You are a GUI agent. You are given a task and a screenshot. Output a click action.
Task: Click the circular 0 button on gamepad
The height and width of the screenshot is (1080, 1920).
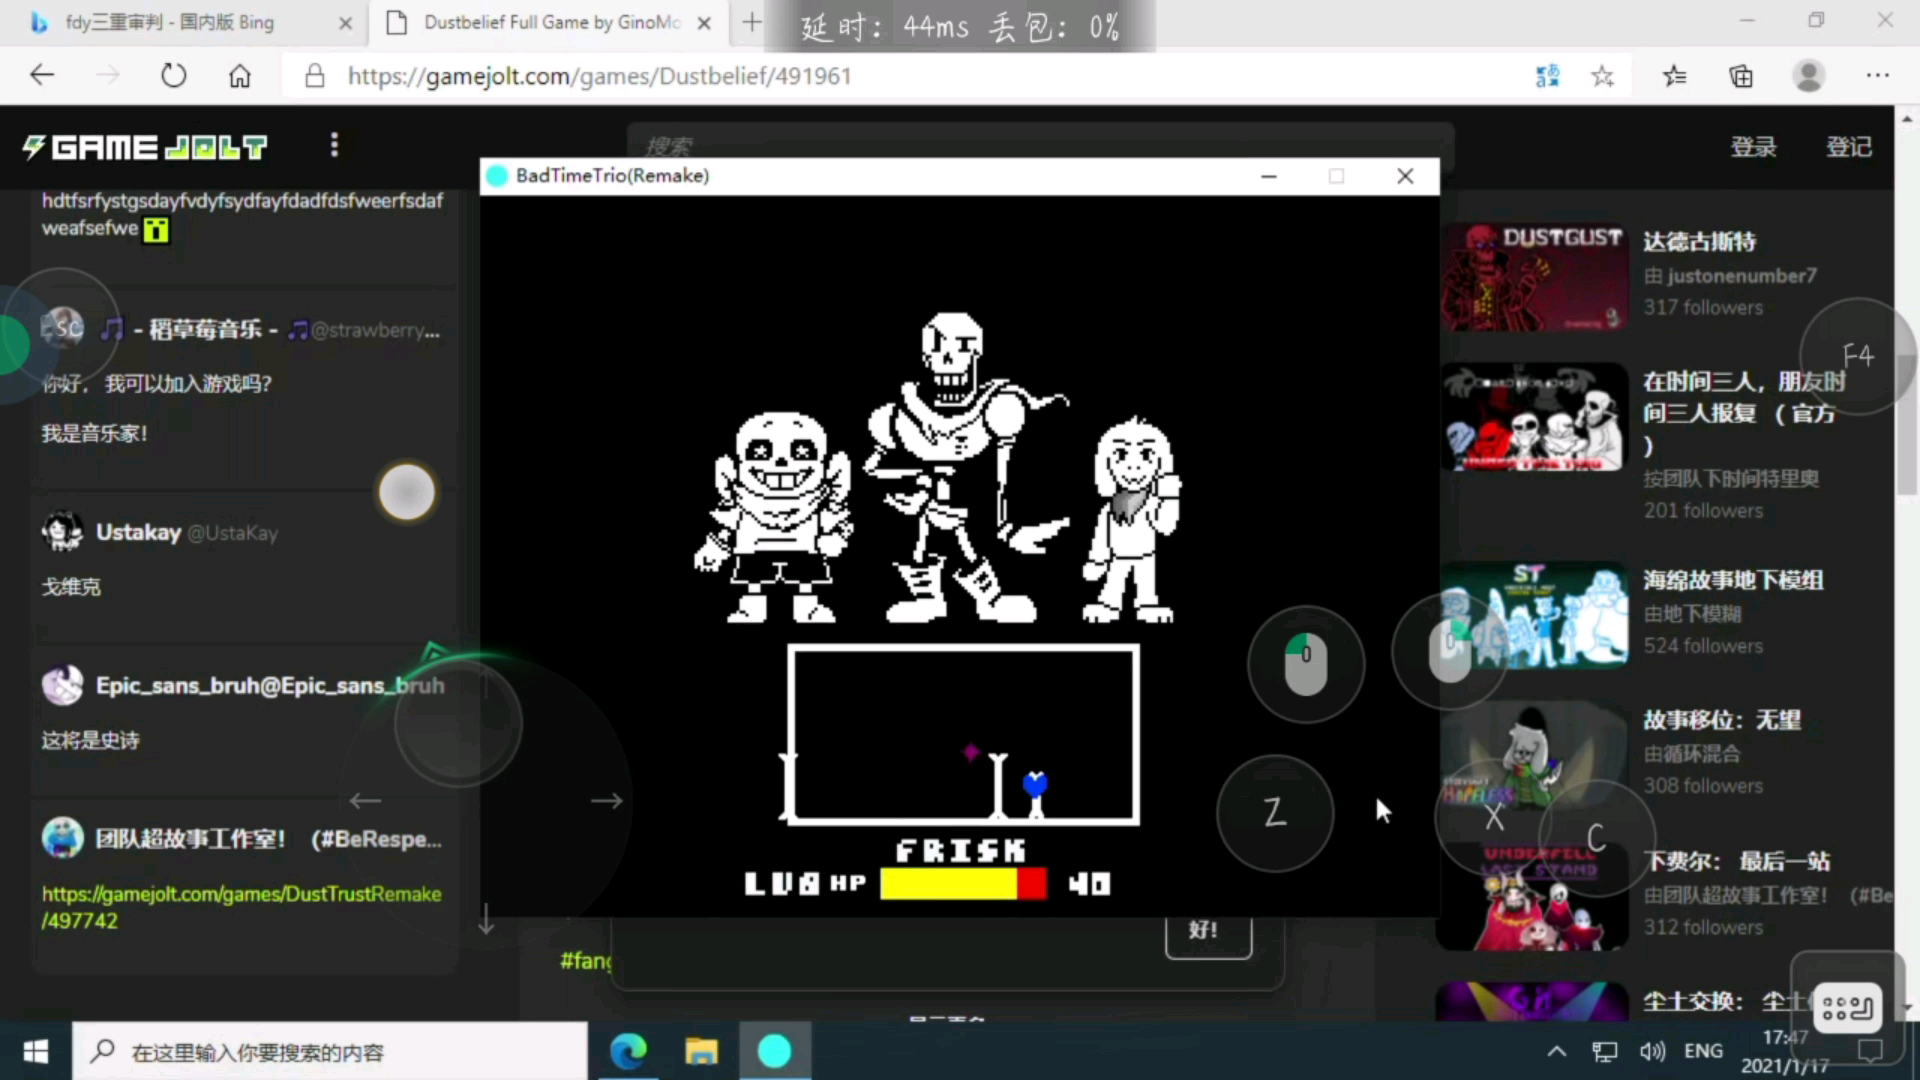click(1303, 662)
